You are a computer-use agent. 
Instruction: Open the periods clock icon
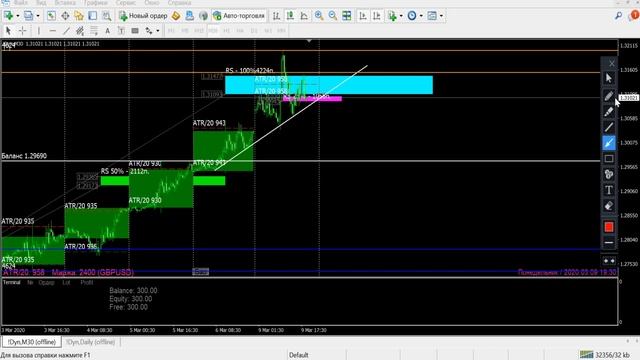[x=412, y=16]
